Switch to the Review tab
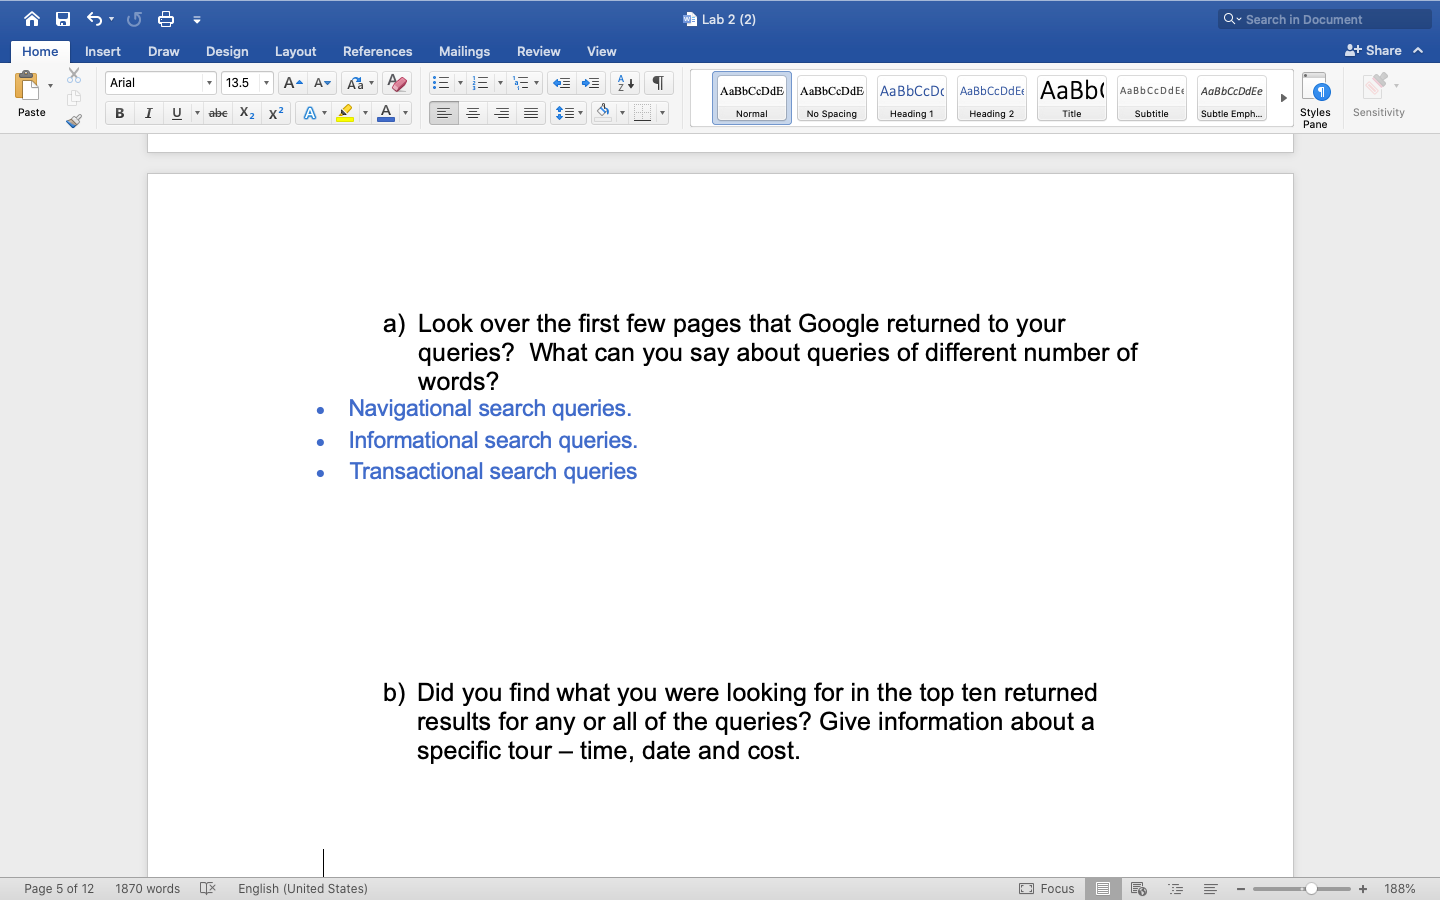 point(538,51)
